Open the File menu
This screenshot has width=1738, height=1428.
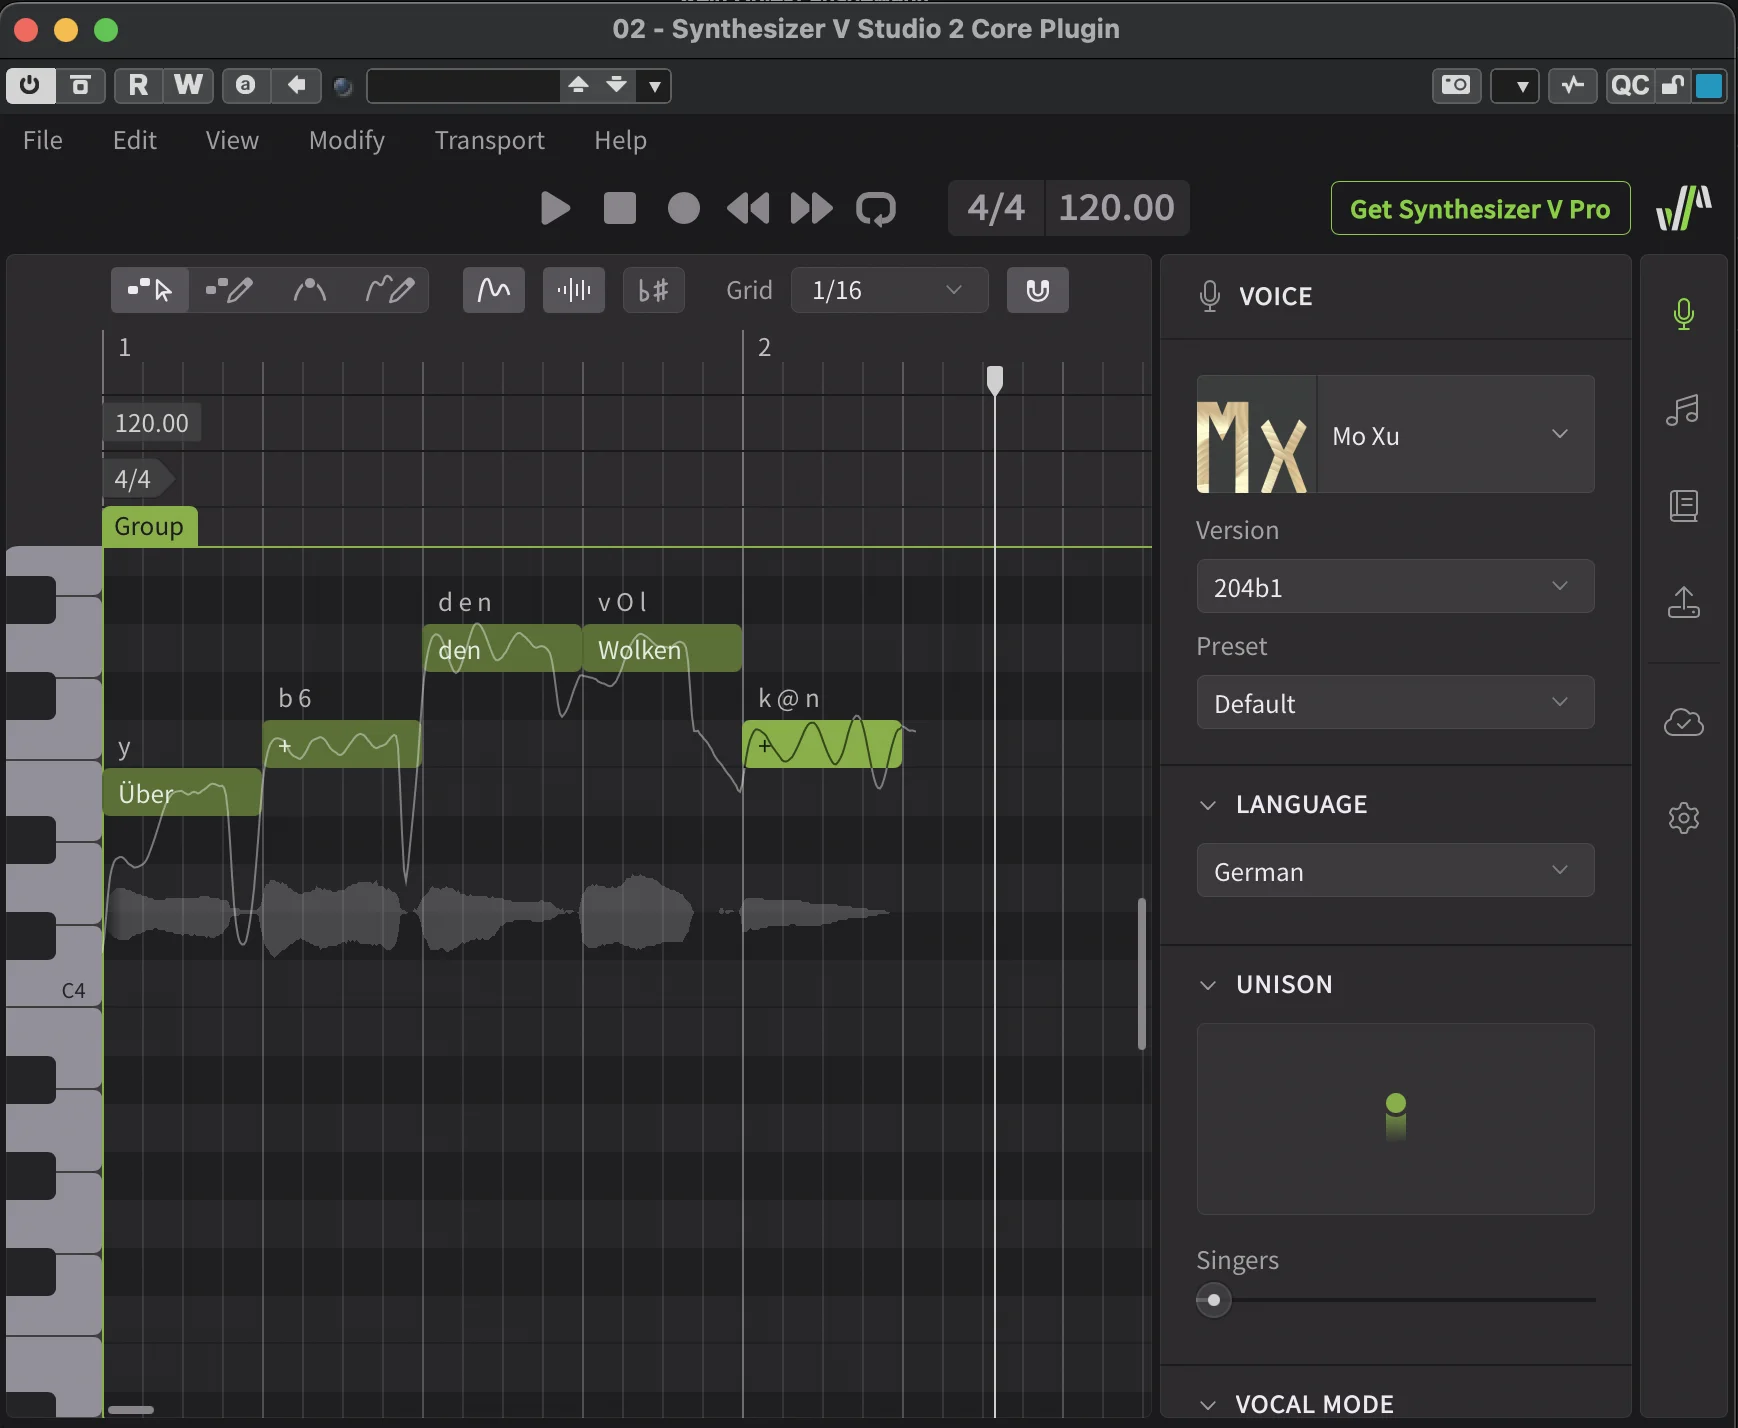point(43,140)
